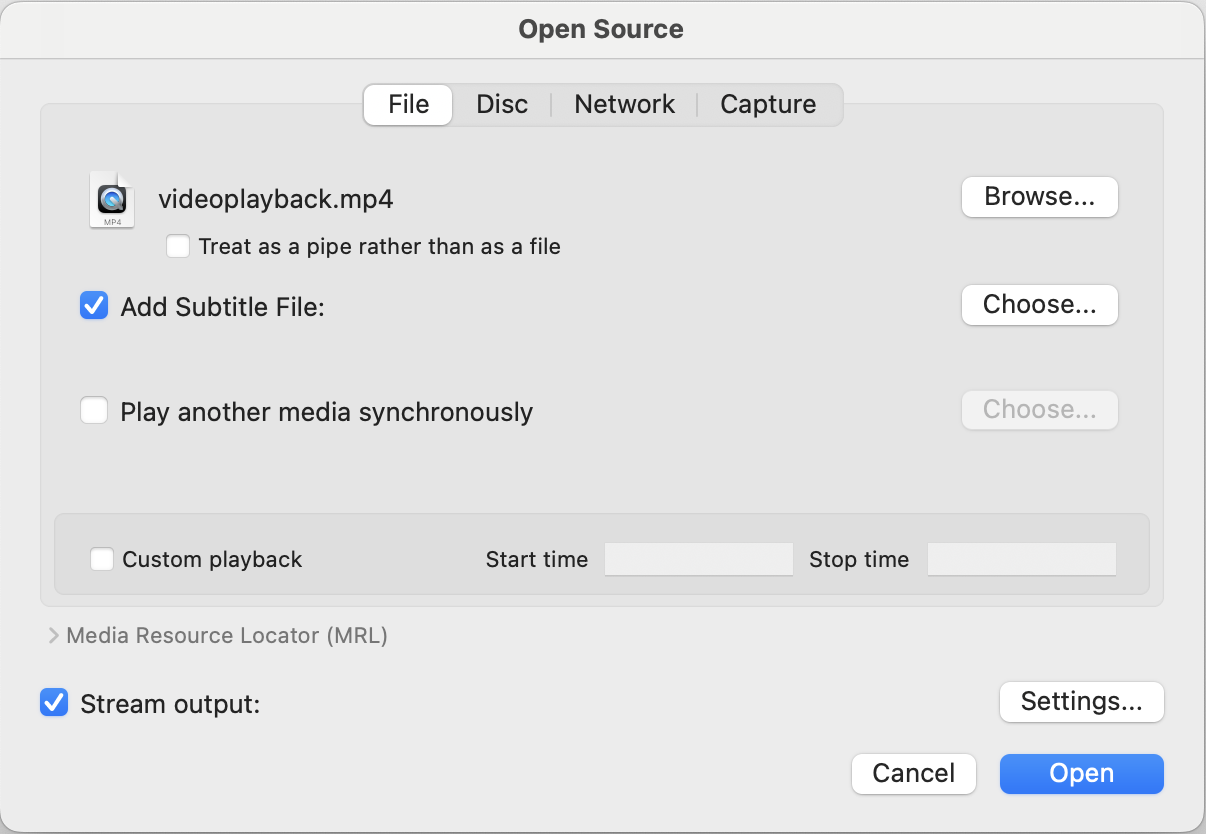Select the File tab
The image size is (1206, 834).
click(x=407, y=104)
